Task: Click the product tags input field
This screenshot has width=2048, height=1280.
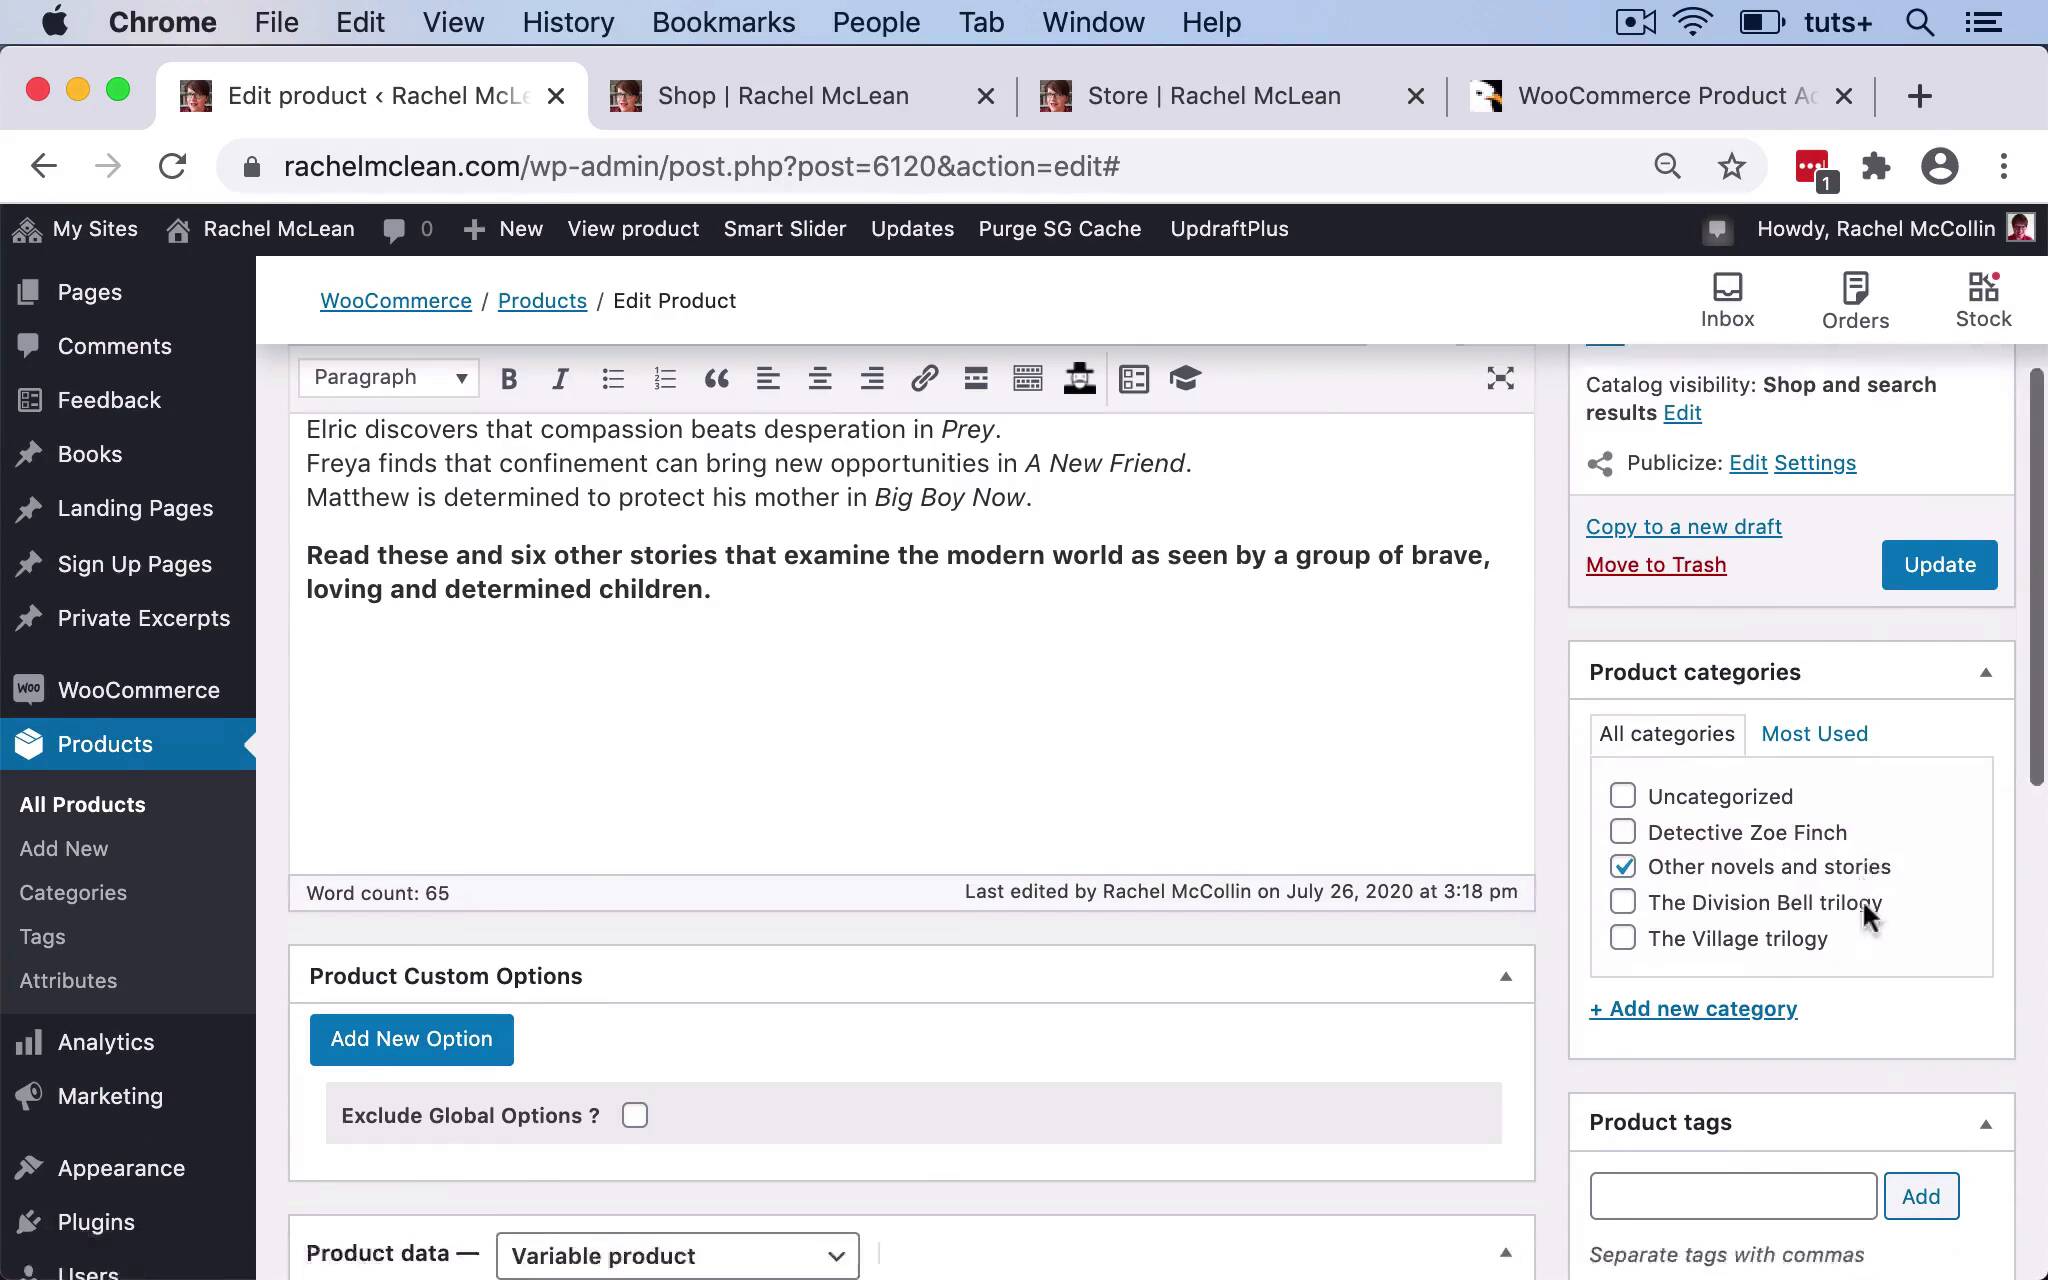Action: coord(1733,1196)
